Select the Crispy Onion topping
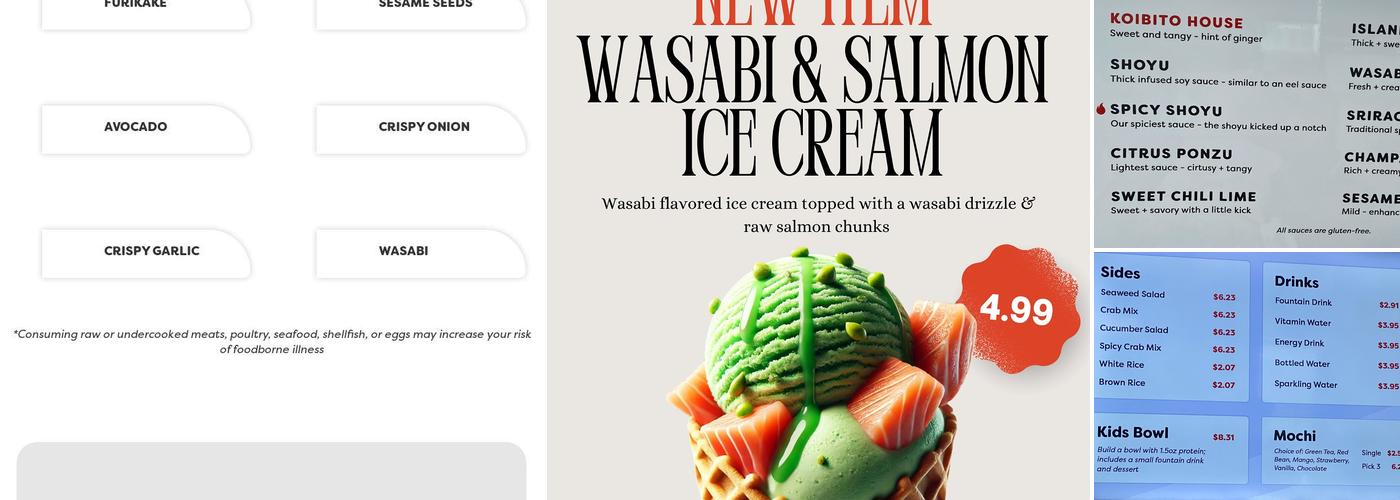This screenshot has width=1400, height=500. tap(421, 129)
